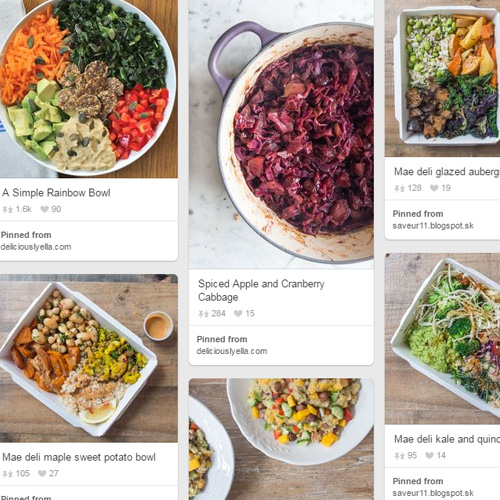This screenshot has height=500, width=500.
Task: Click repin icon under Mae deli kale and quinoa
Action: coord(399,456)
